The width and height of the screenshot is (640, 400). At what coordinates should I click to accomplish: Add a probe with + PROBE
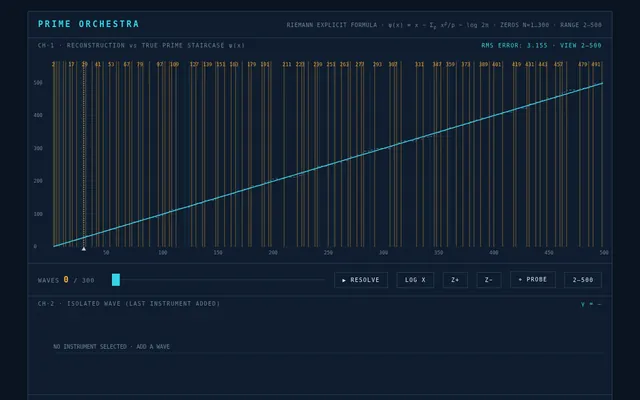click(x=533, y=280)
